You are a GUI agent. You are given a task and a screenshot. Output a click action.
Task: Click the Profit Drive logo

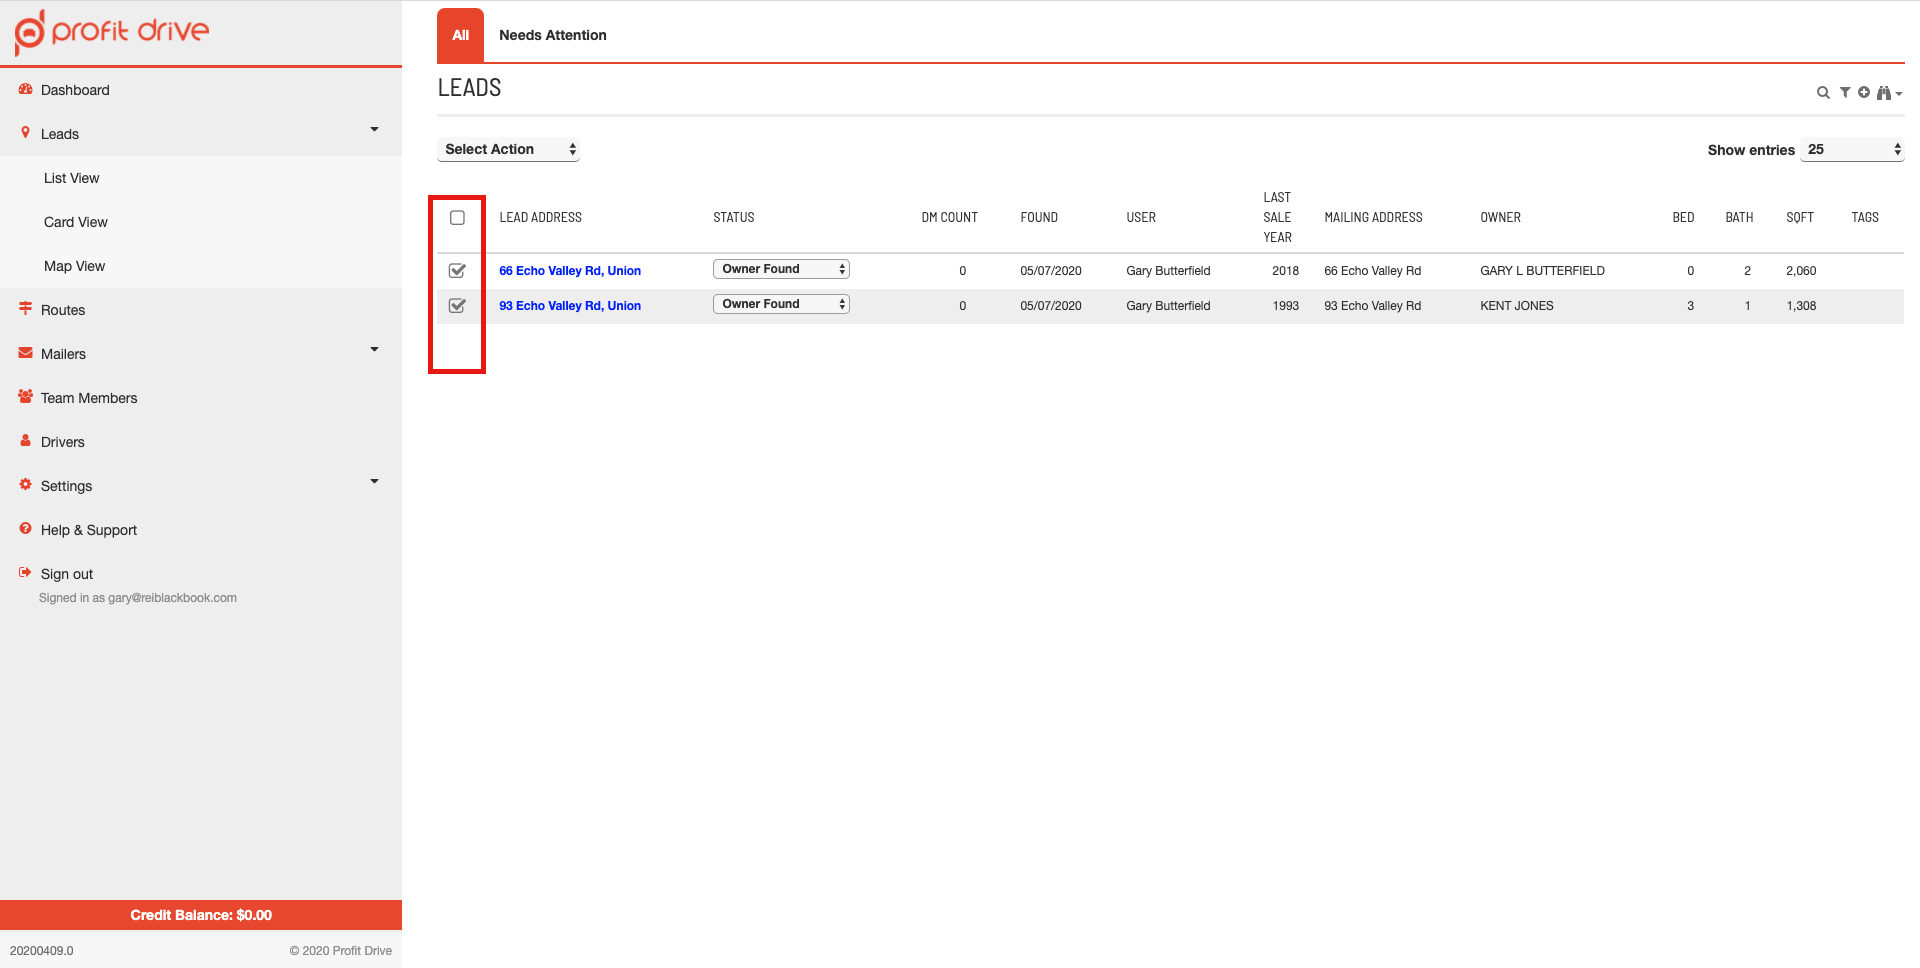click(112, 31)
